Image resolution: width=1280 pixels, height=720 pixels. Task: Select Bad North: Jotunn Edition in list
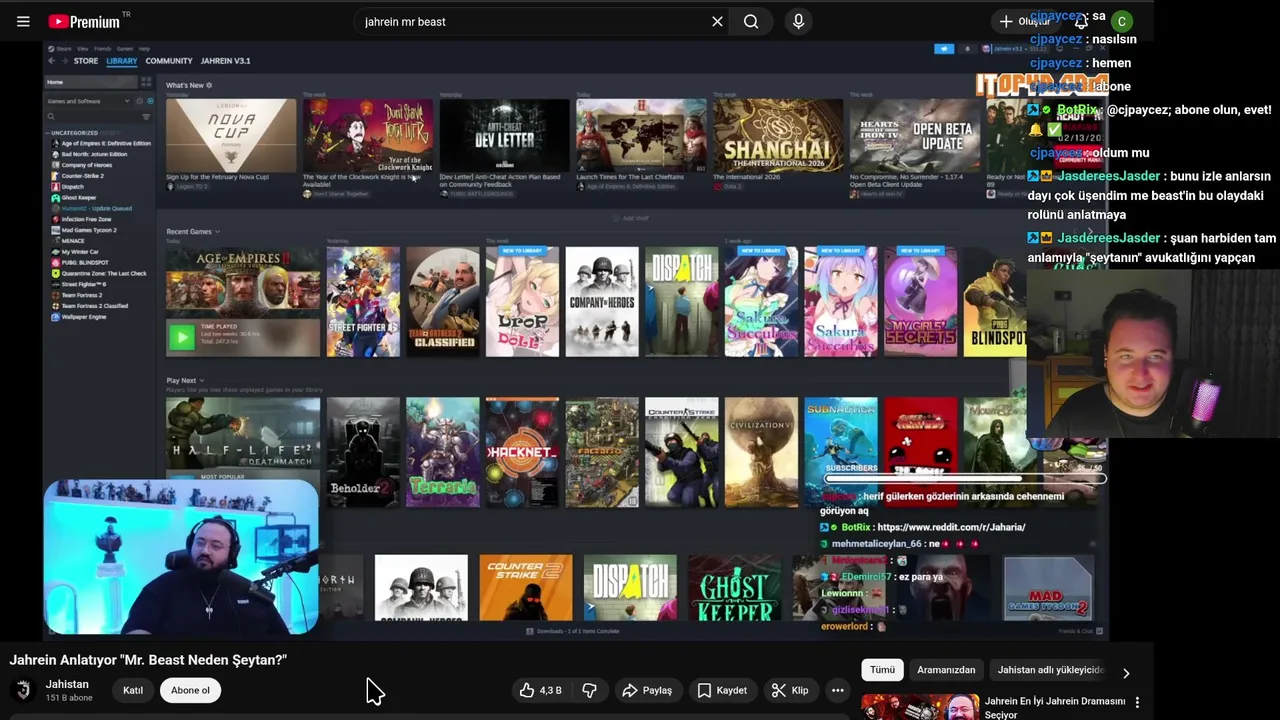[89, 154]
